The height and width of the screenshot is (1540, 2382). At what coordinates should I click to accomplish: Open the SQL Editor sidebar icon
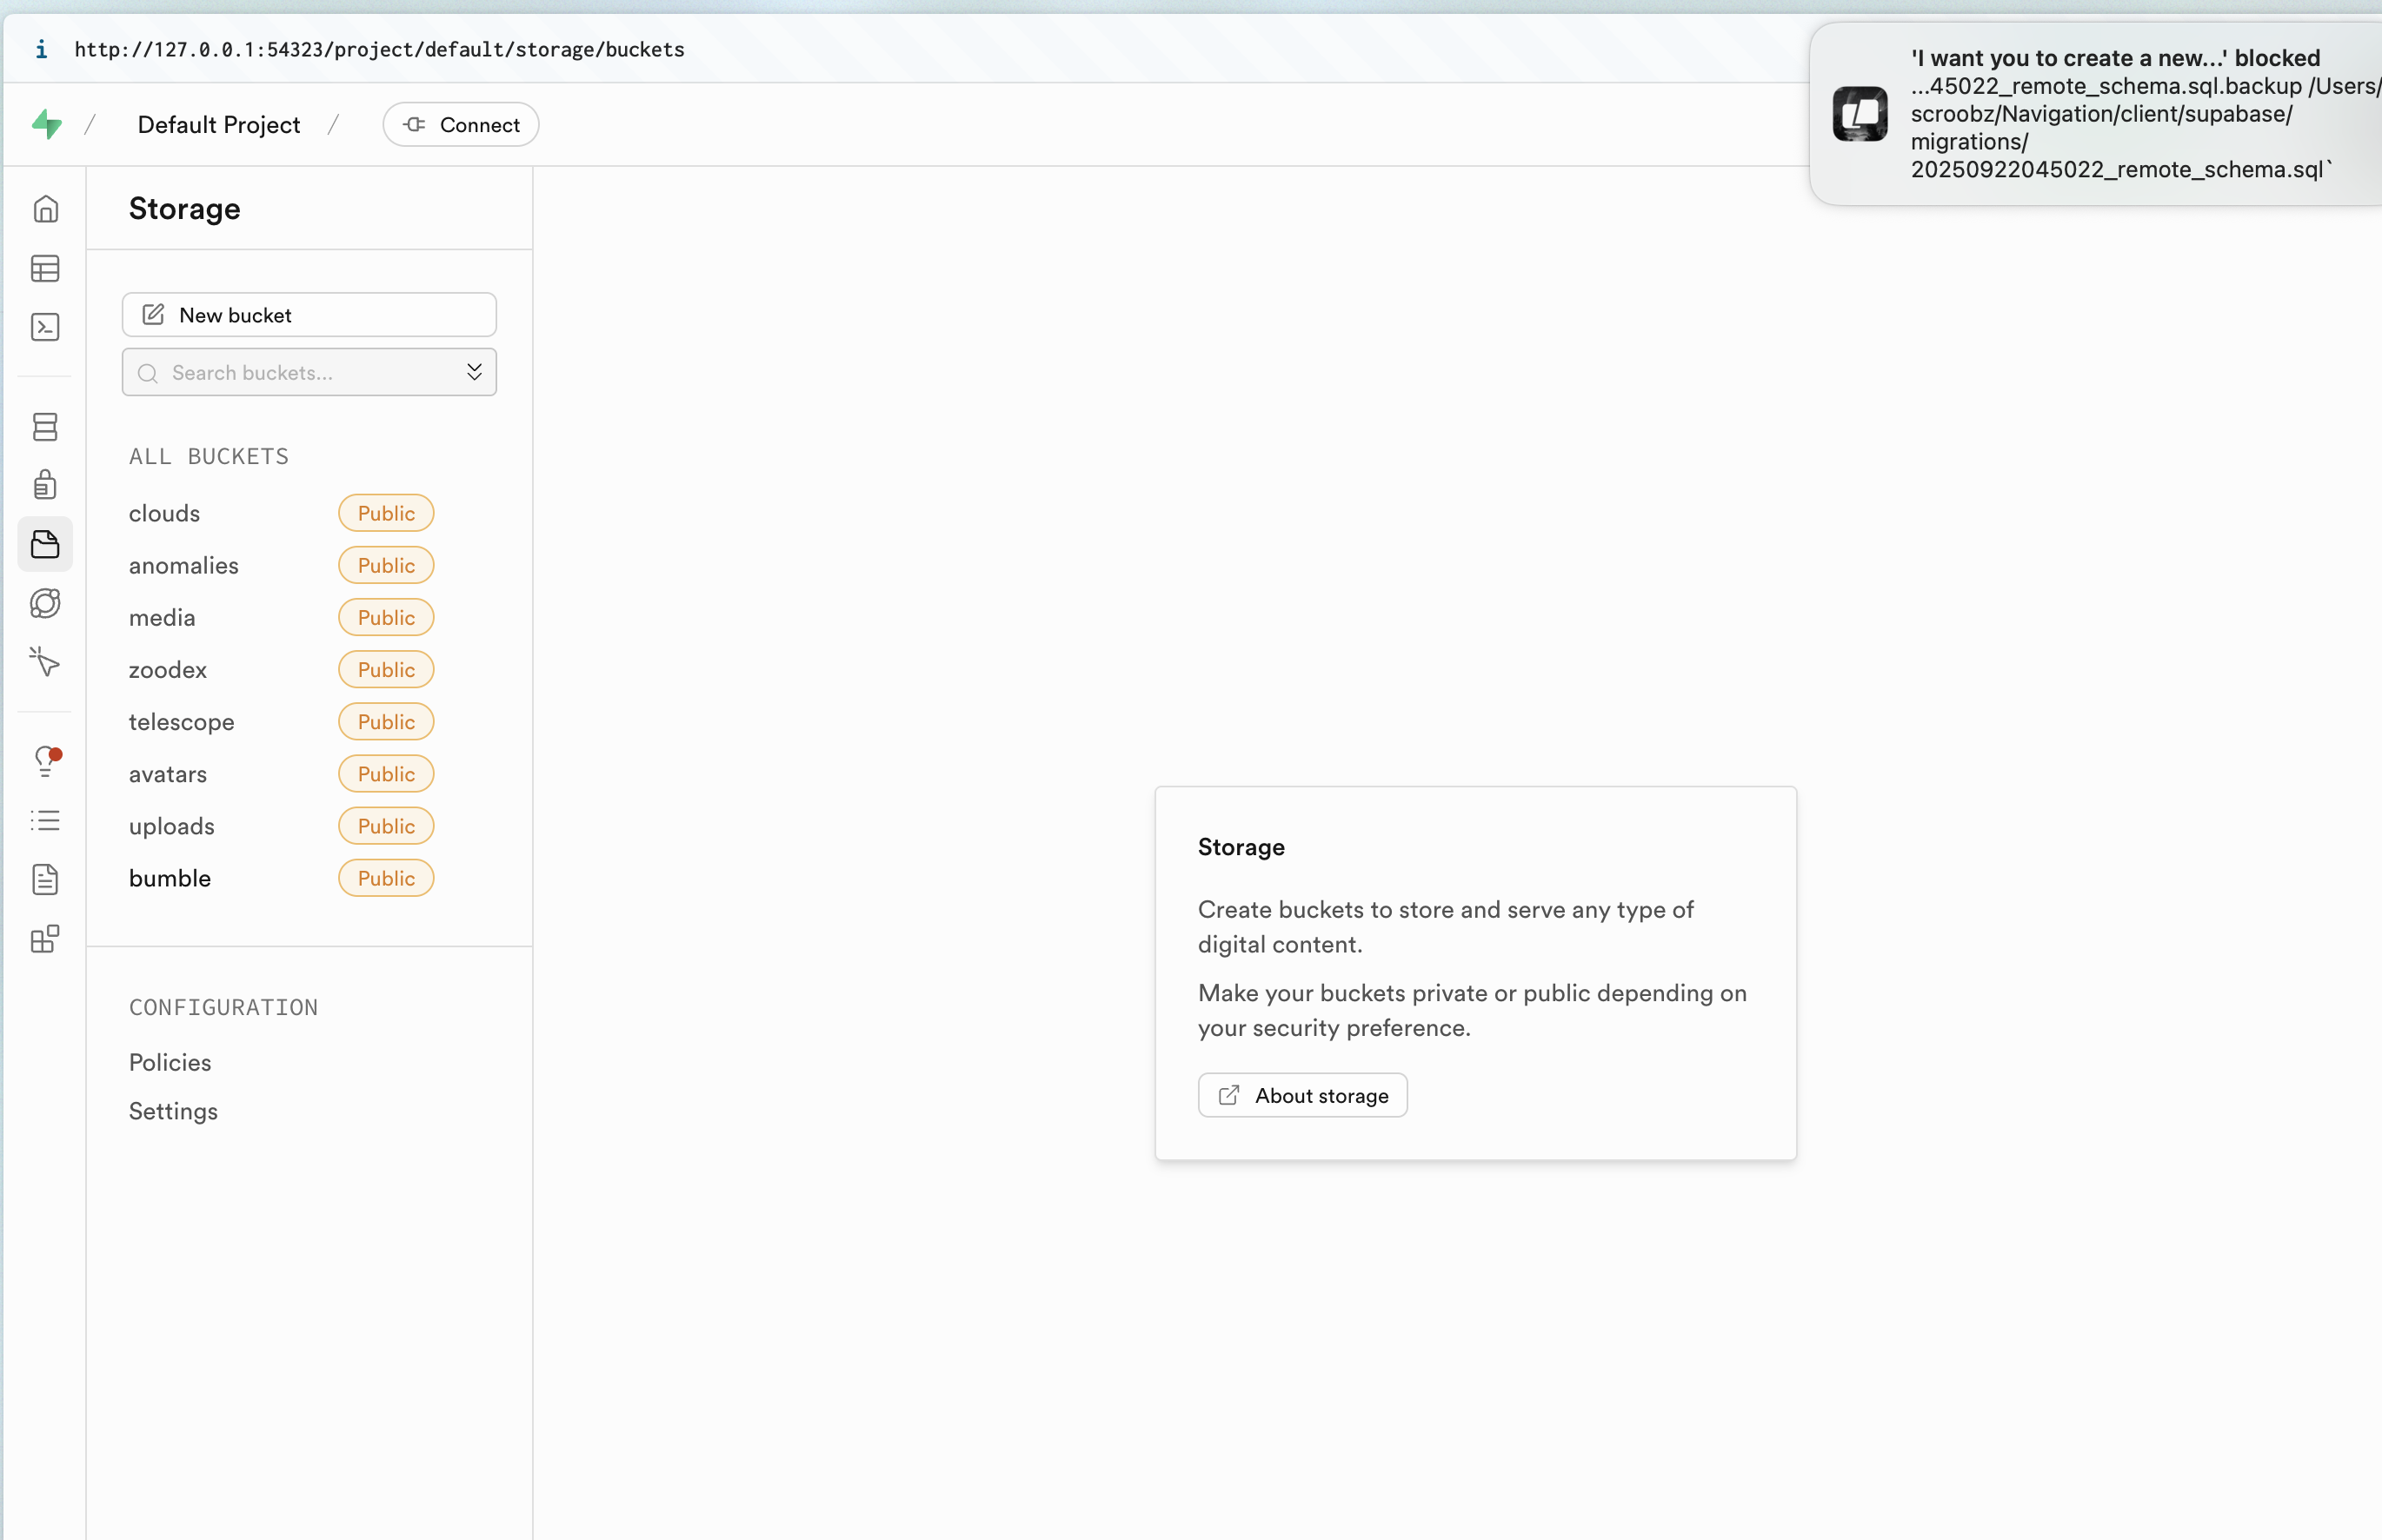pos(45,328)
